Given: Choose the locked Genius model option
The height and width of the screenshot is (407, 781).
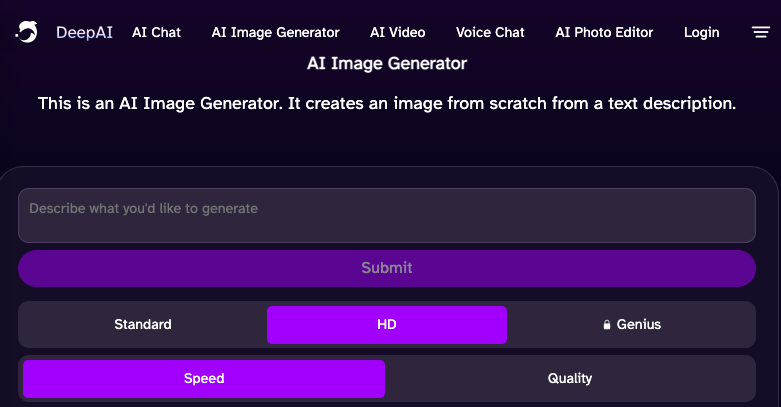Looking at the screenshot, I should click(631, 324).
